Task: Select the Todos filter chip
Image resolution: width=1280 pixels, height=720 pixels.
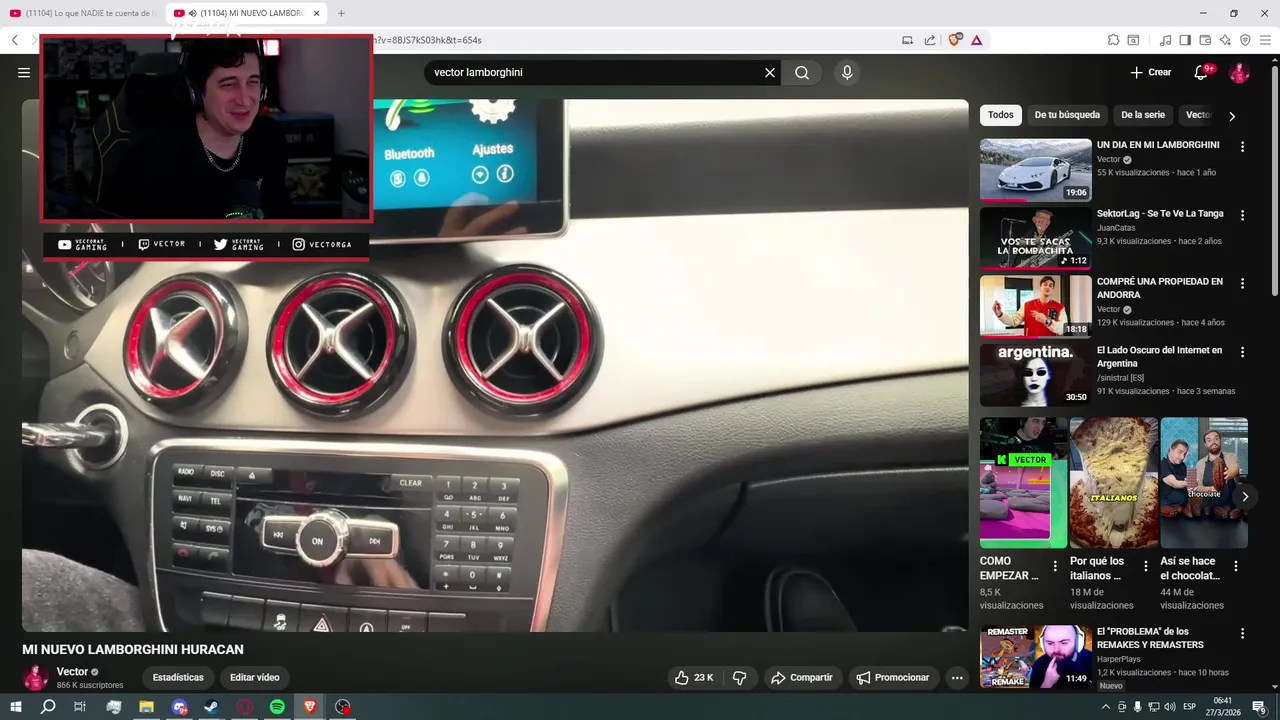Action: pyautogui.click(x=1000, y=115)
